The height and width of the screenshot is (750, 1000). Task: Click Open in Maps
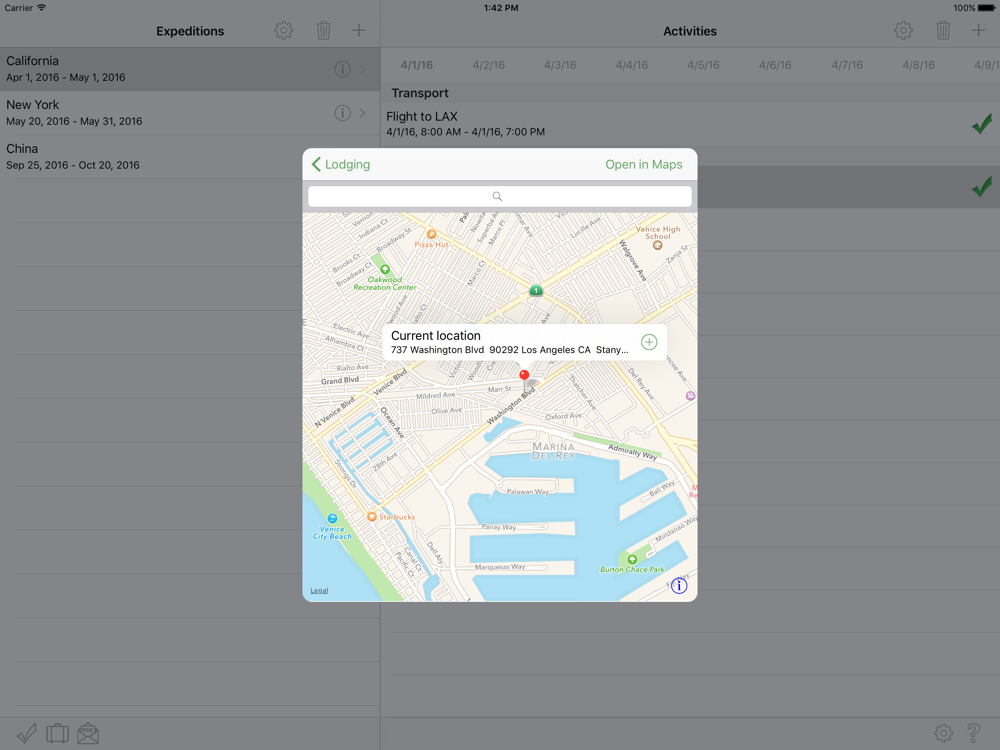click(643, 164)
